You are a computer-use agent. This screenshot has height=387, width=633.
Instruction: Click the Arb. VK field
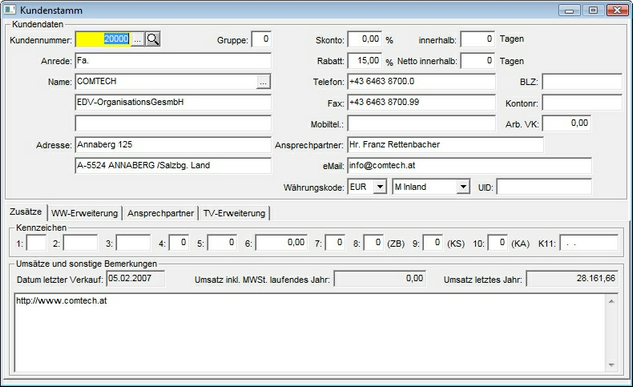click(x=566, y=123)
